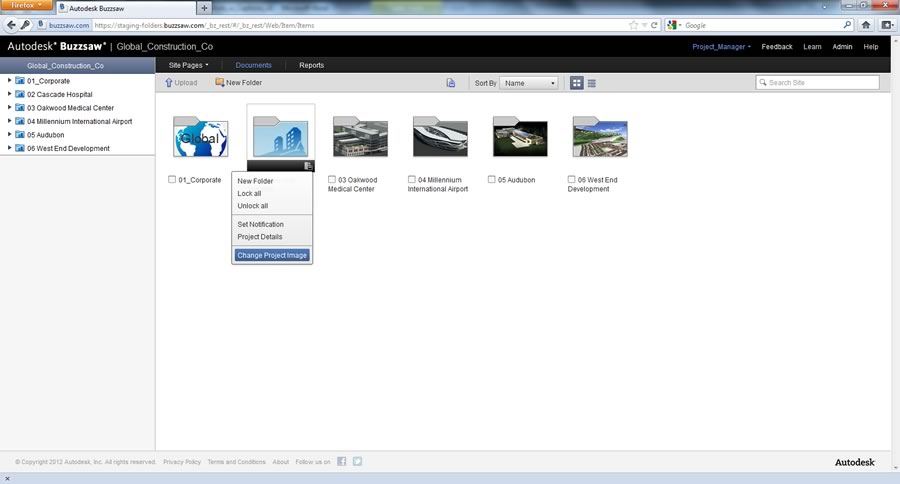Click the search magnifier icon in Search Site

tap(763, 83)
